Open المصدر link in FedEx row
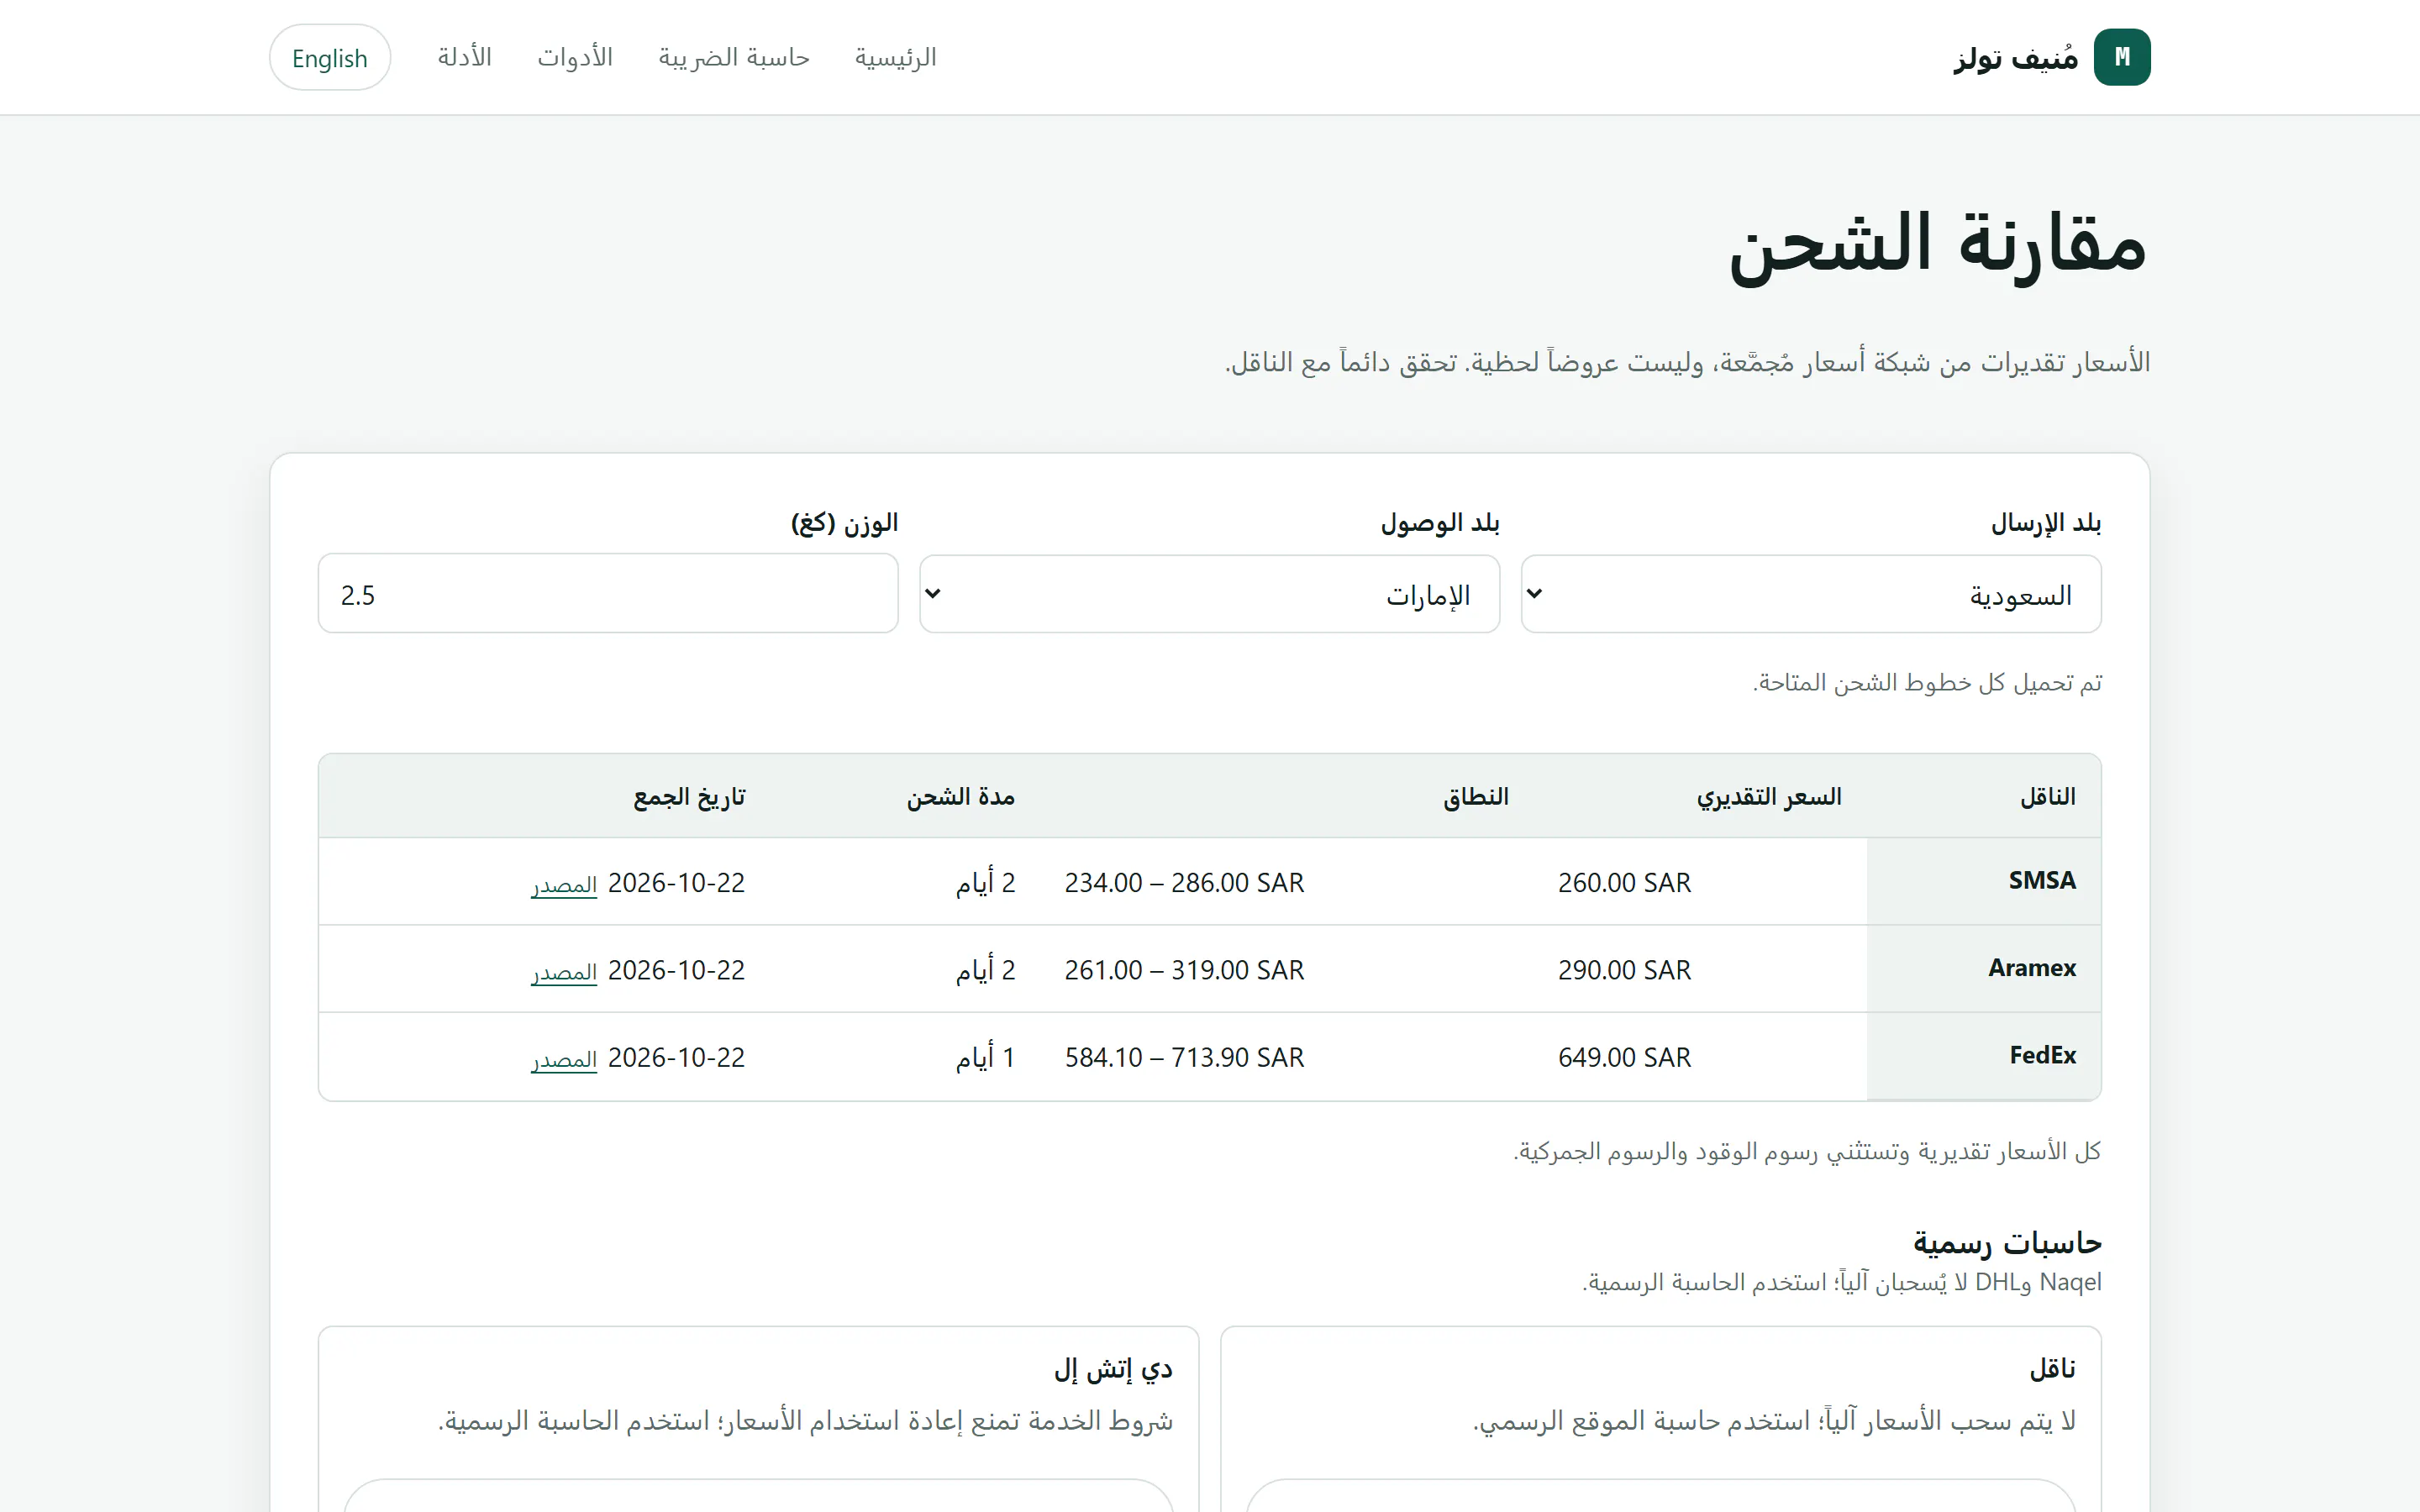 564,1059
